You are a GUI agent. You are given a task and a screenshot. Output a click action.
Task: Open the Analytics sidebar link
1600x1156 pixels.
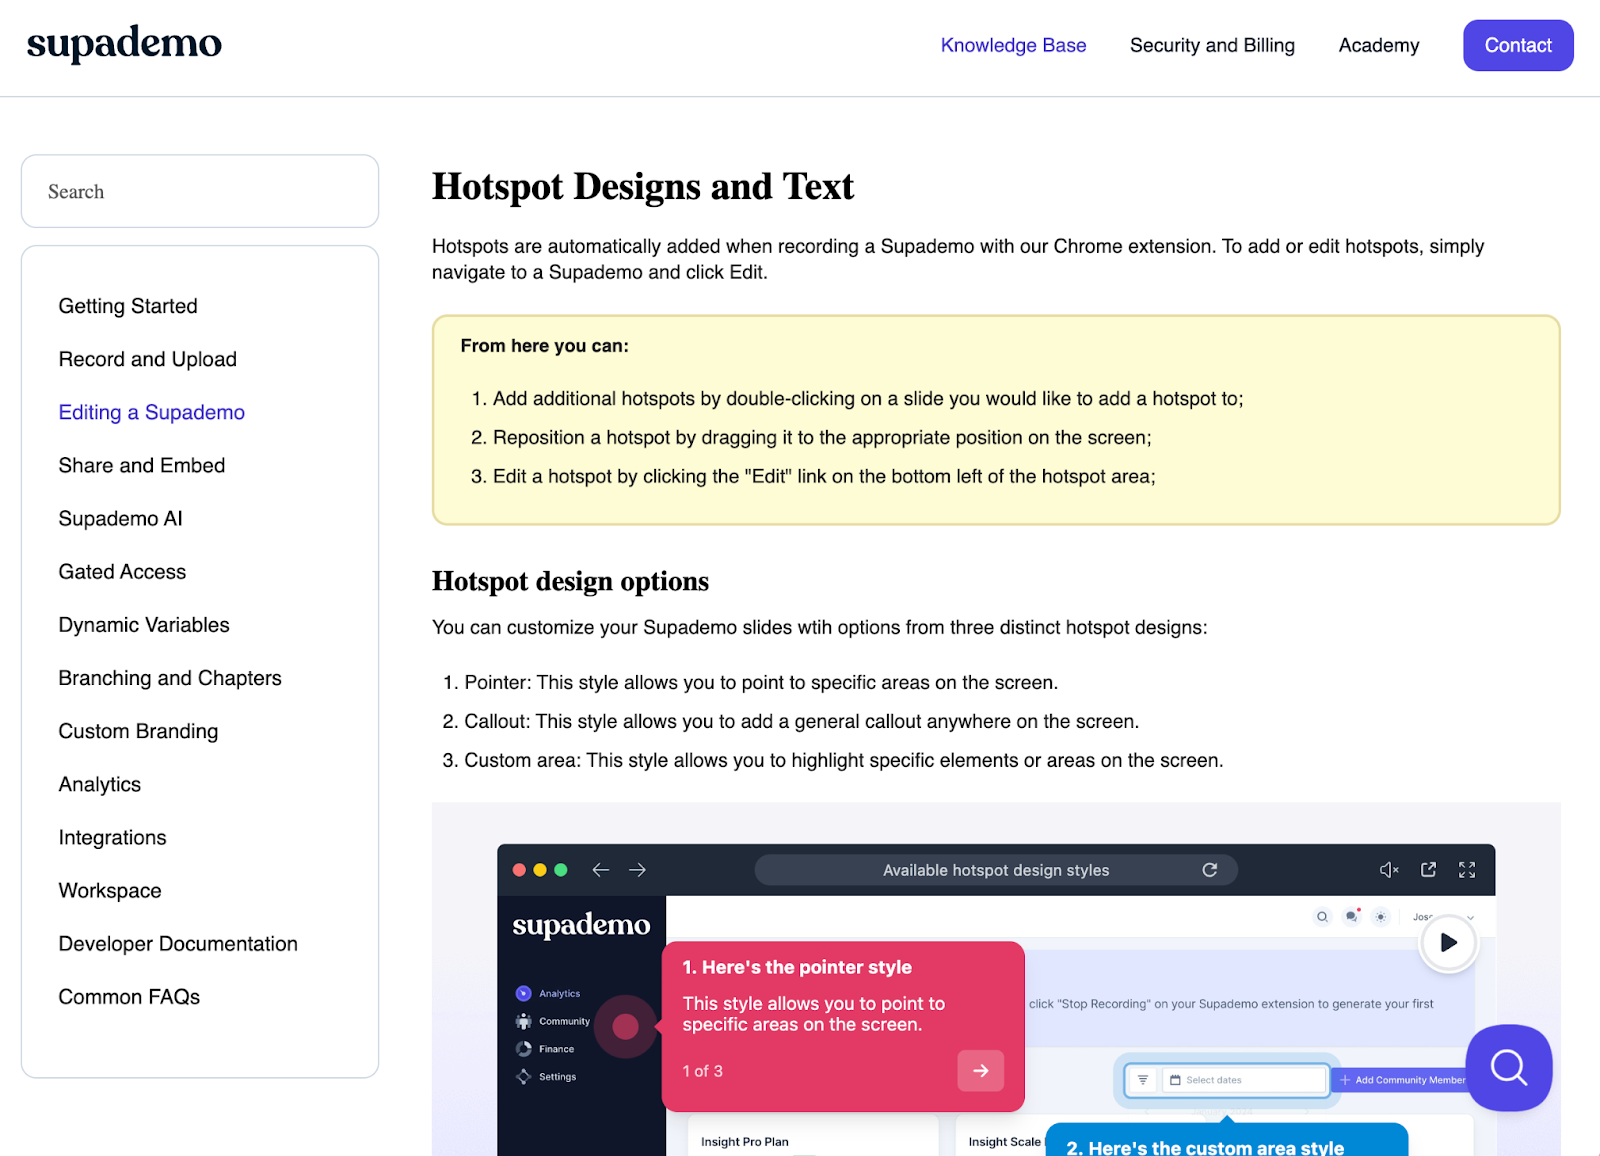tap(100, 784)
